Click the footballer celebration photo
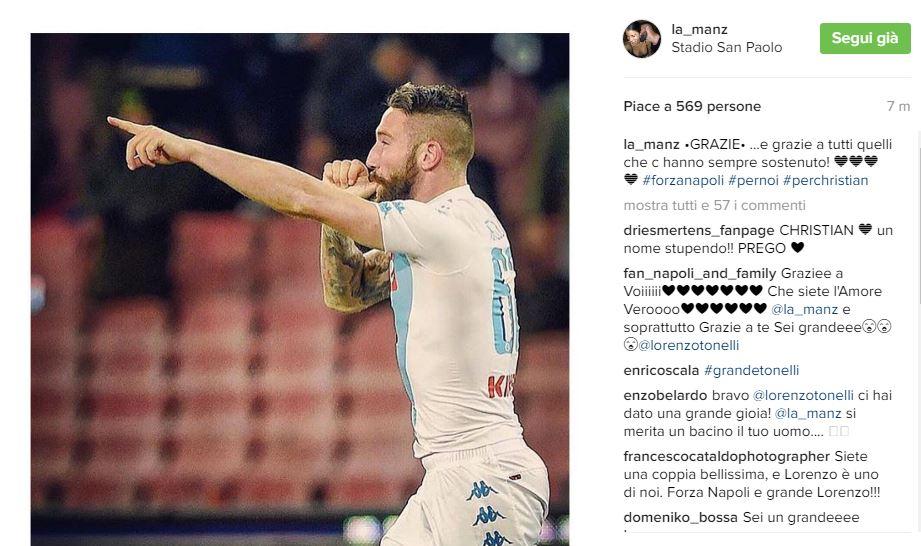The image size is (921, 546). 300,289
